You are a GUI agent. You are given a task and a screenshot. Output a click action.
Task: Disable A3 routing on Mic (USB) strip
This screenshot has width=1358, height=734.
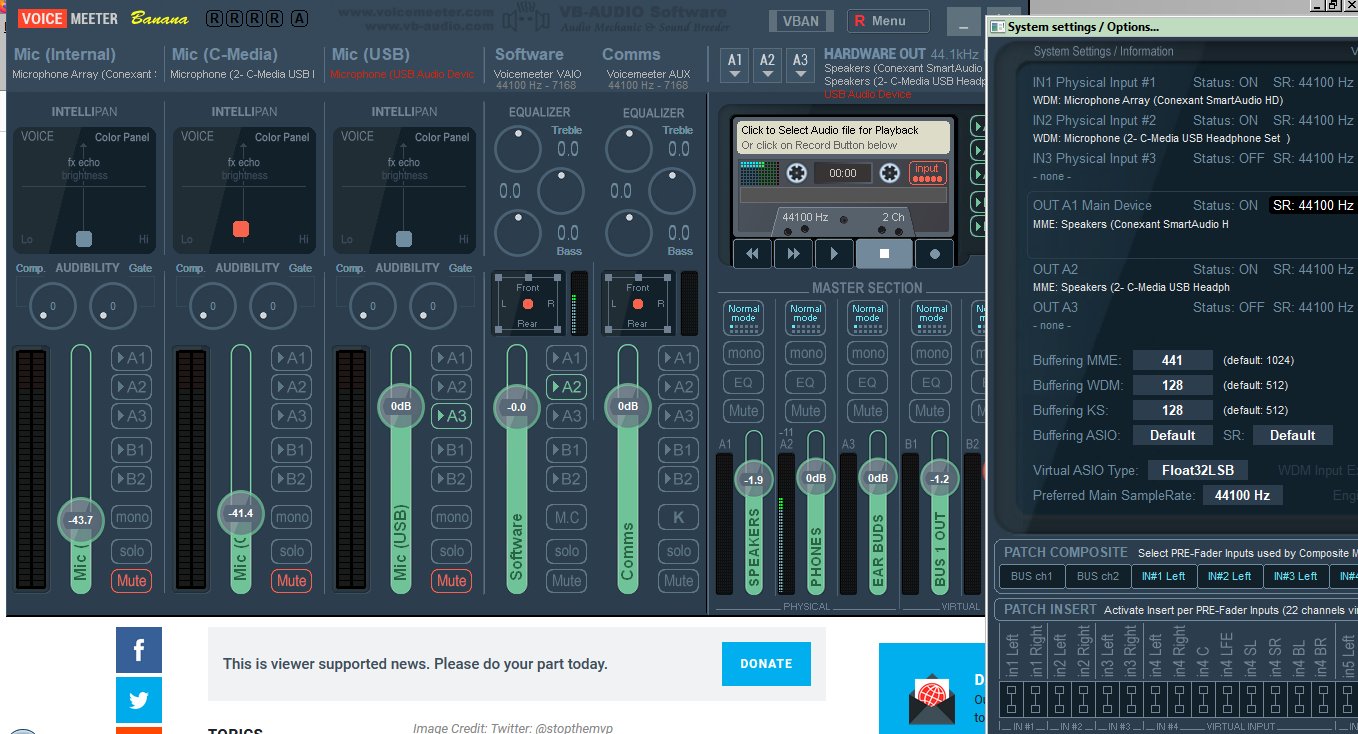tap(451, 416)
